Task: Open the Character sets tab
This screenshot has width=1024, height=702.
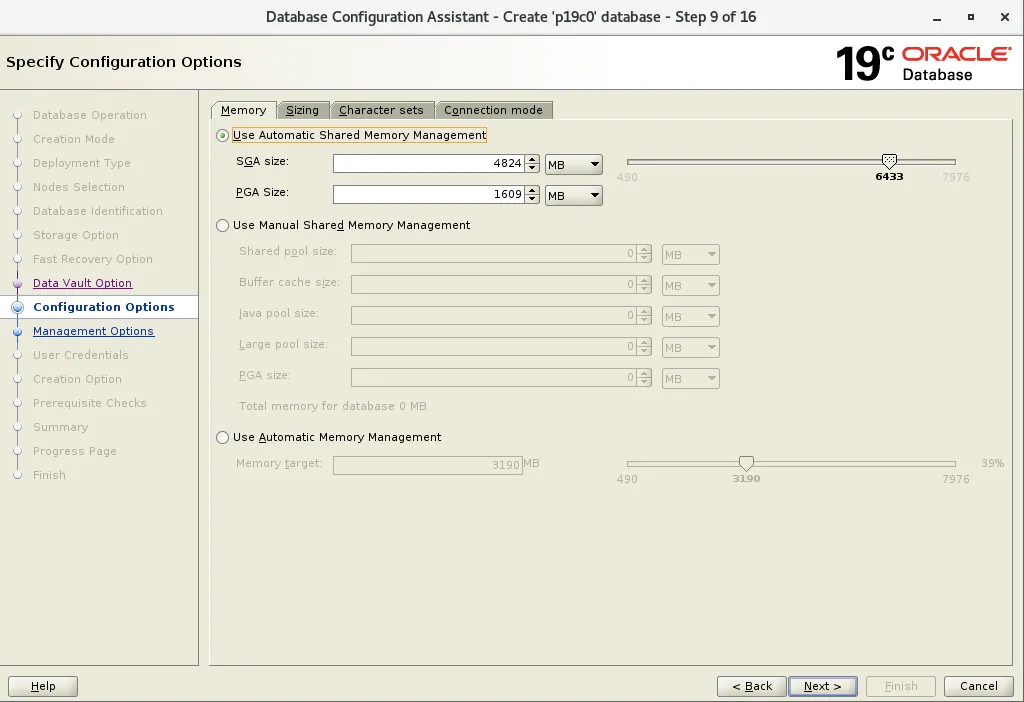Action: coord(383,110)
